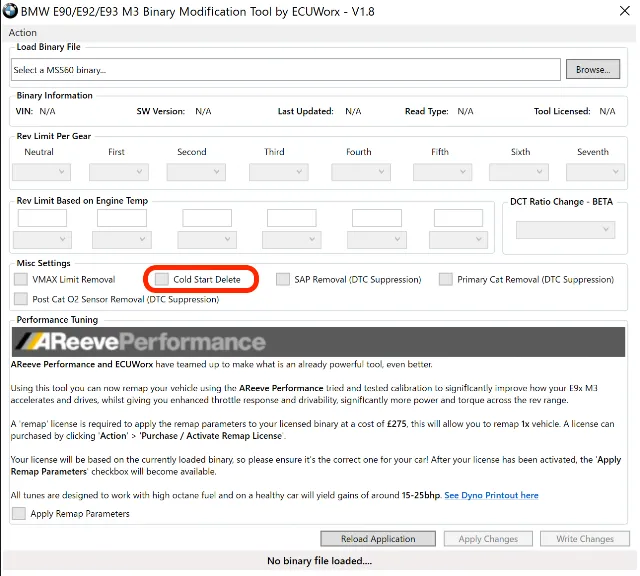Click the Browse... button
This screenshot has width=640, height=576.
[593, 69]
